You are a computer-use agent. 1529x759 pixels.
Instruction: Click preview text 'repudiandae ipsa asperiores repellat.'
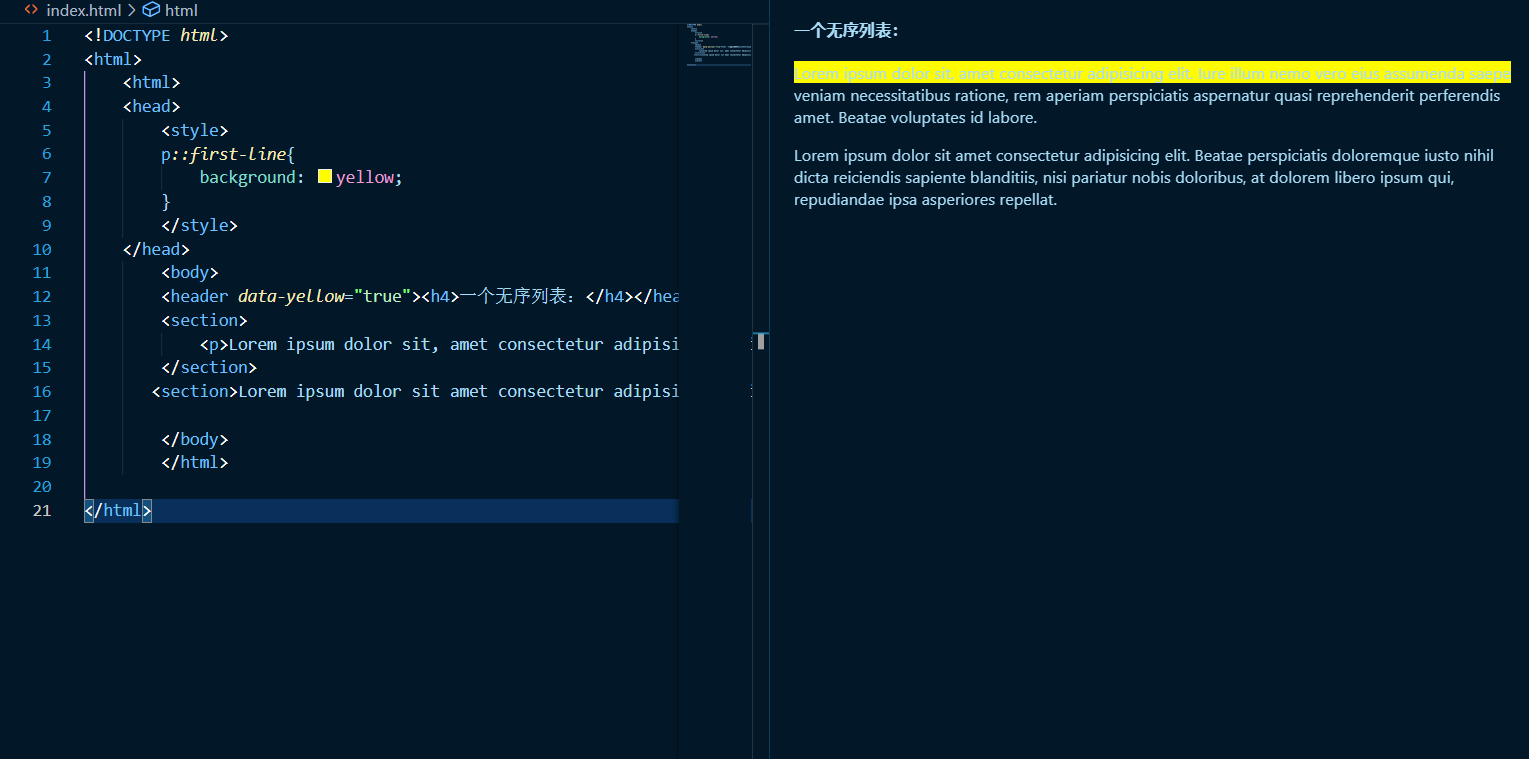[x=926, y=200]
